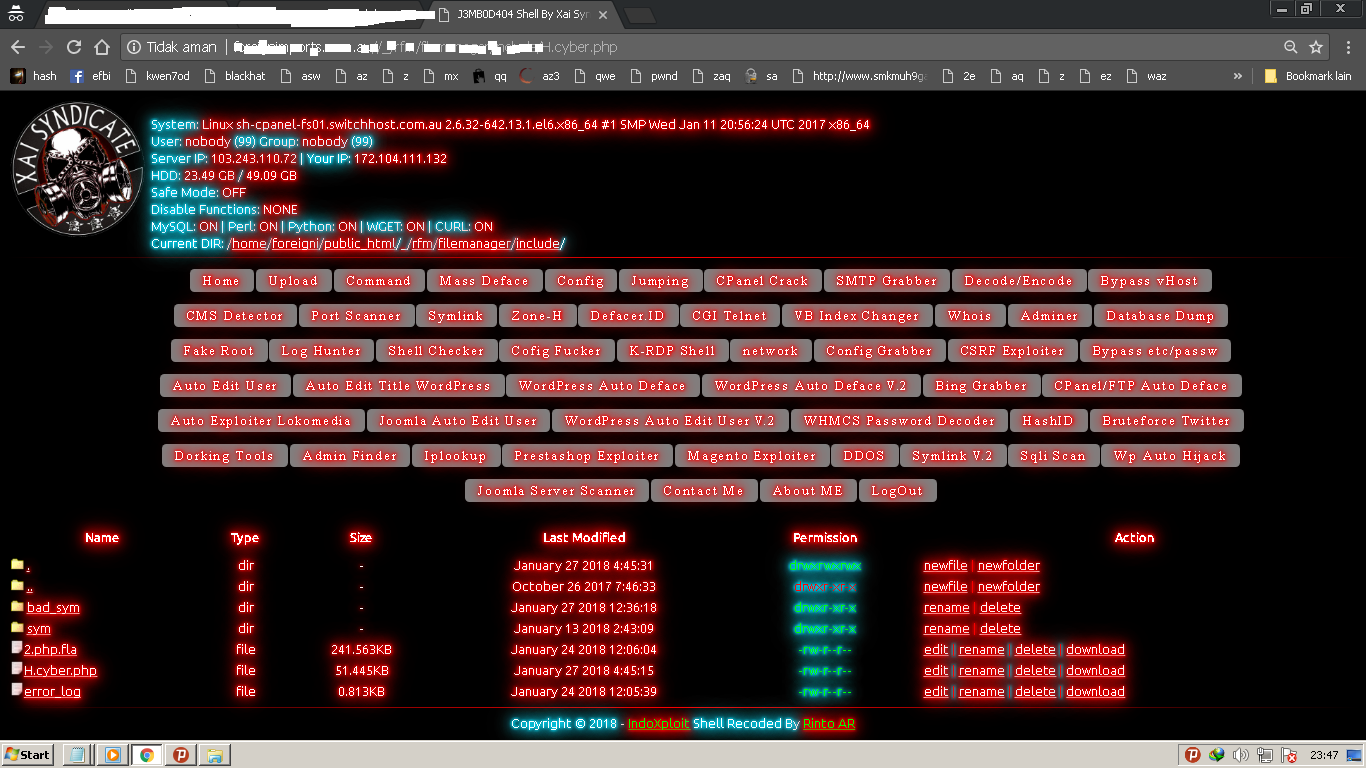Click the Xai Syndicate logo image

click(77, 169)
